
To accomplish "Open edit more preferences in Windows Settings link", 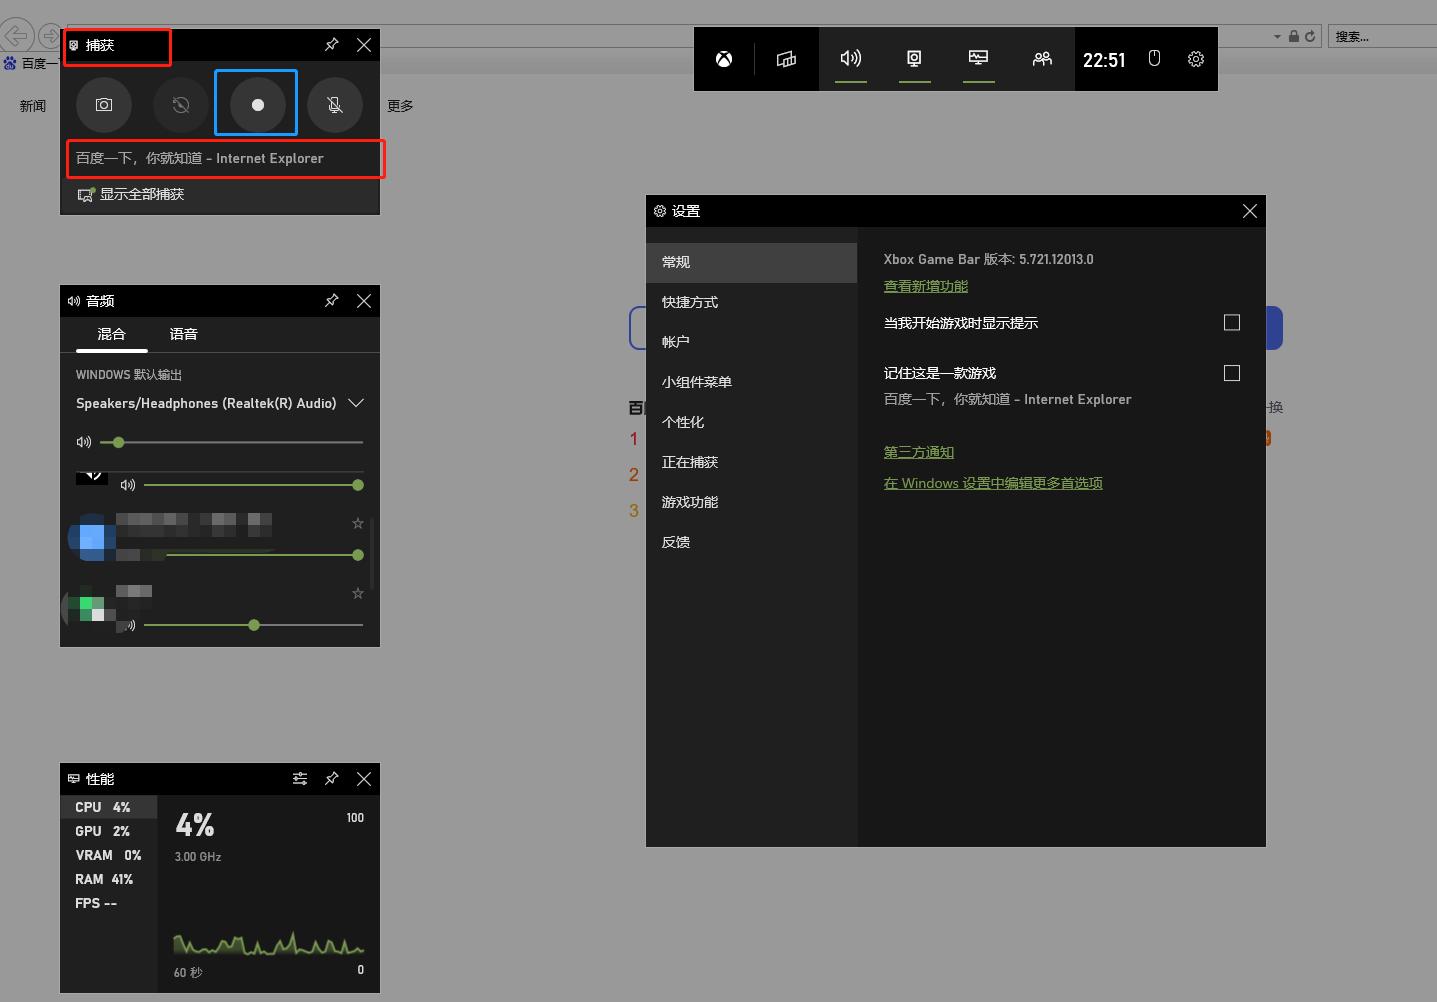I will pos(993,483).
